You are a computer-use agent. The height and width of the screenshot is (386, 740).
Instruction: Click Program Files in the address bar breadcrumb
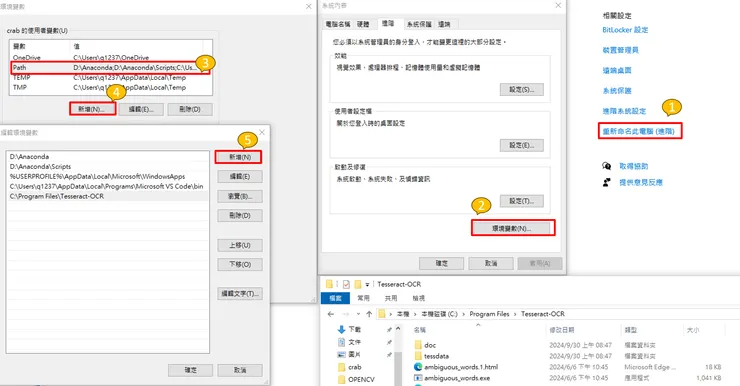[489, 314]
